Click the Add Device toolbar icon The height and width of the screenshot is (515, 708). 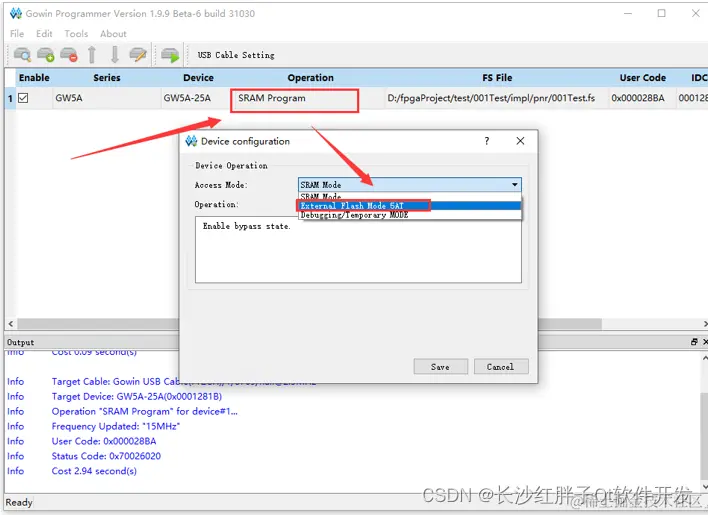coord(46,55)
